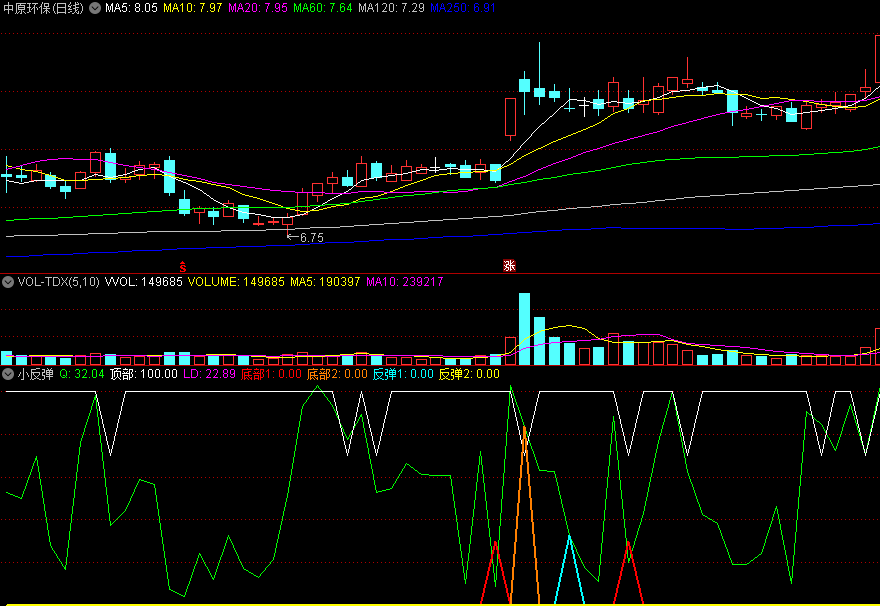The height and width of the screenshot is (606, 880).
Task: Click the red 涨 marker icon
Action: [x=509, y=266]
